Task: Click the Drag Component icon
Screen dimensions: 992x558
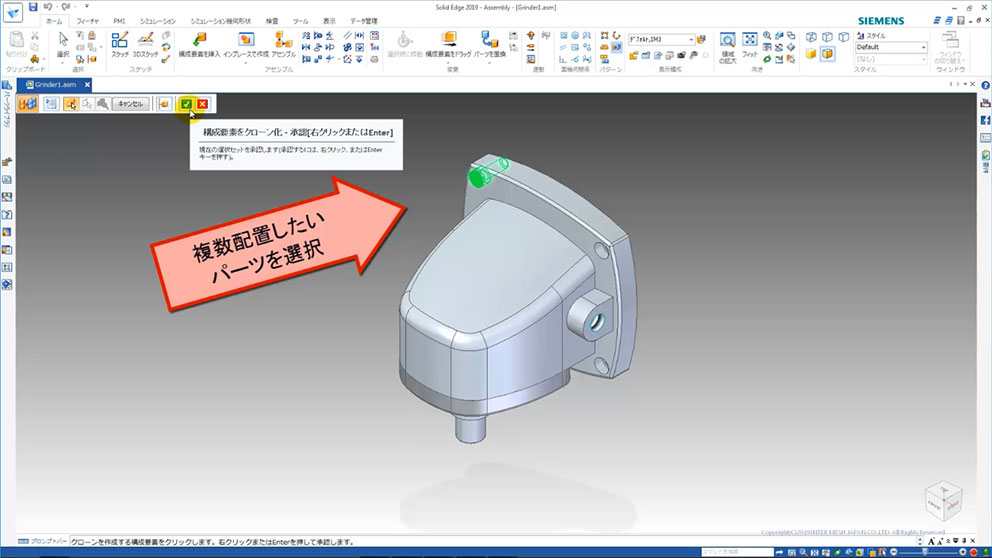Action: pyautogui.click(x=449, y=41)
